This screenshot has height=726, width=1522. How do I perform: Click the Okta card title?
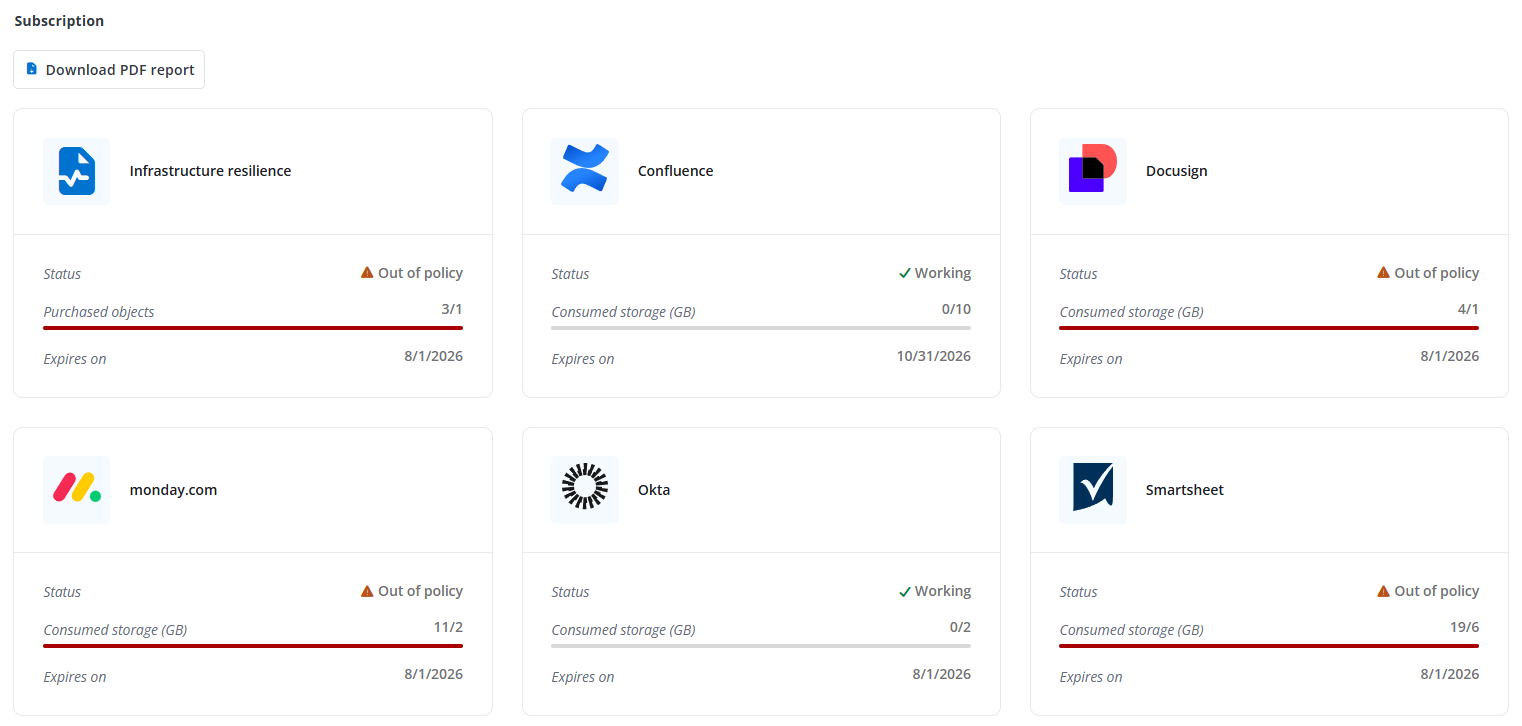654,490
